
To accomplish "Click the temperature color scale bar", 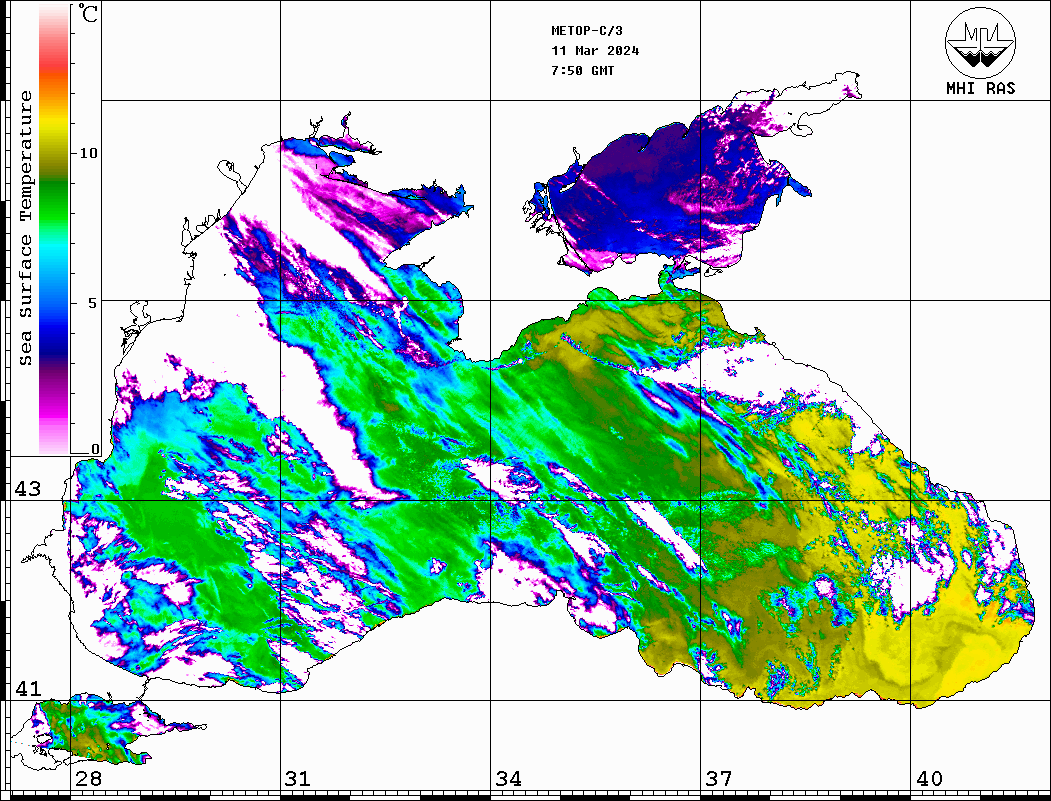I will click(x=54, y=229).
